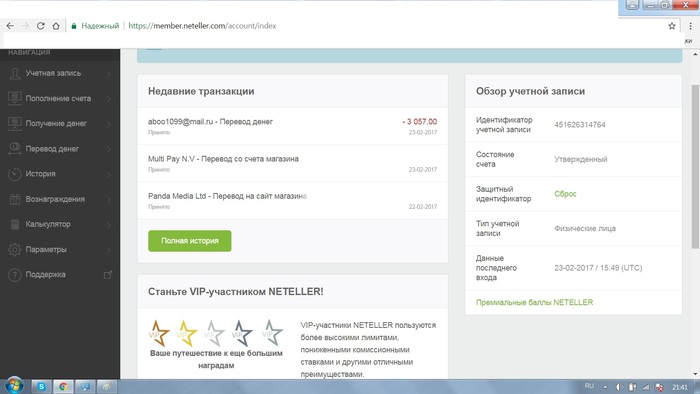
Task: Open Skype from the taskbar
Action: point(42,386)
